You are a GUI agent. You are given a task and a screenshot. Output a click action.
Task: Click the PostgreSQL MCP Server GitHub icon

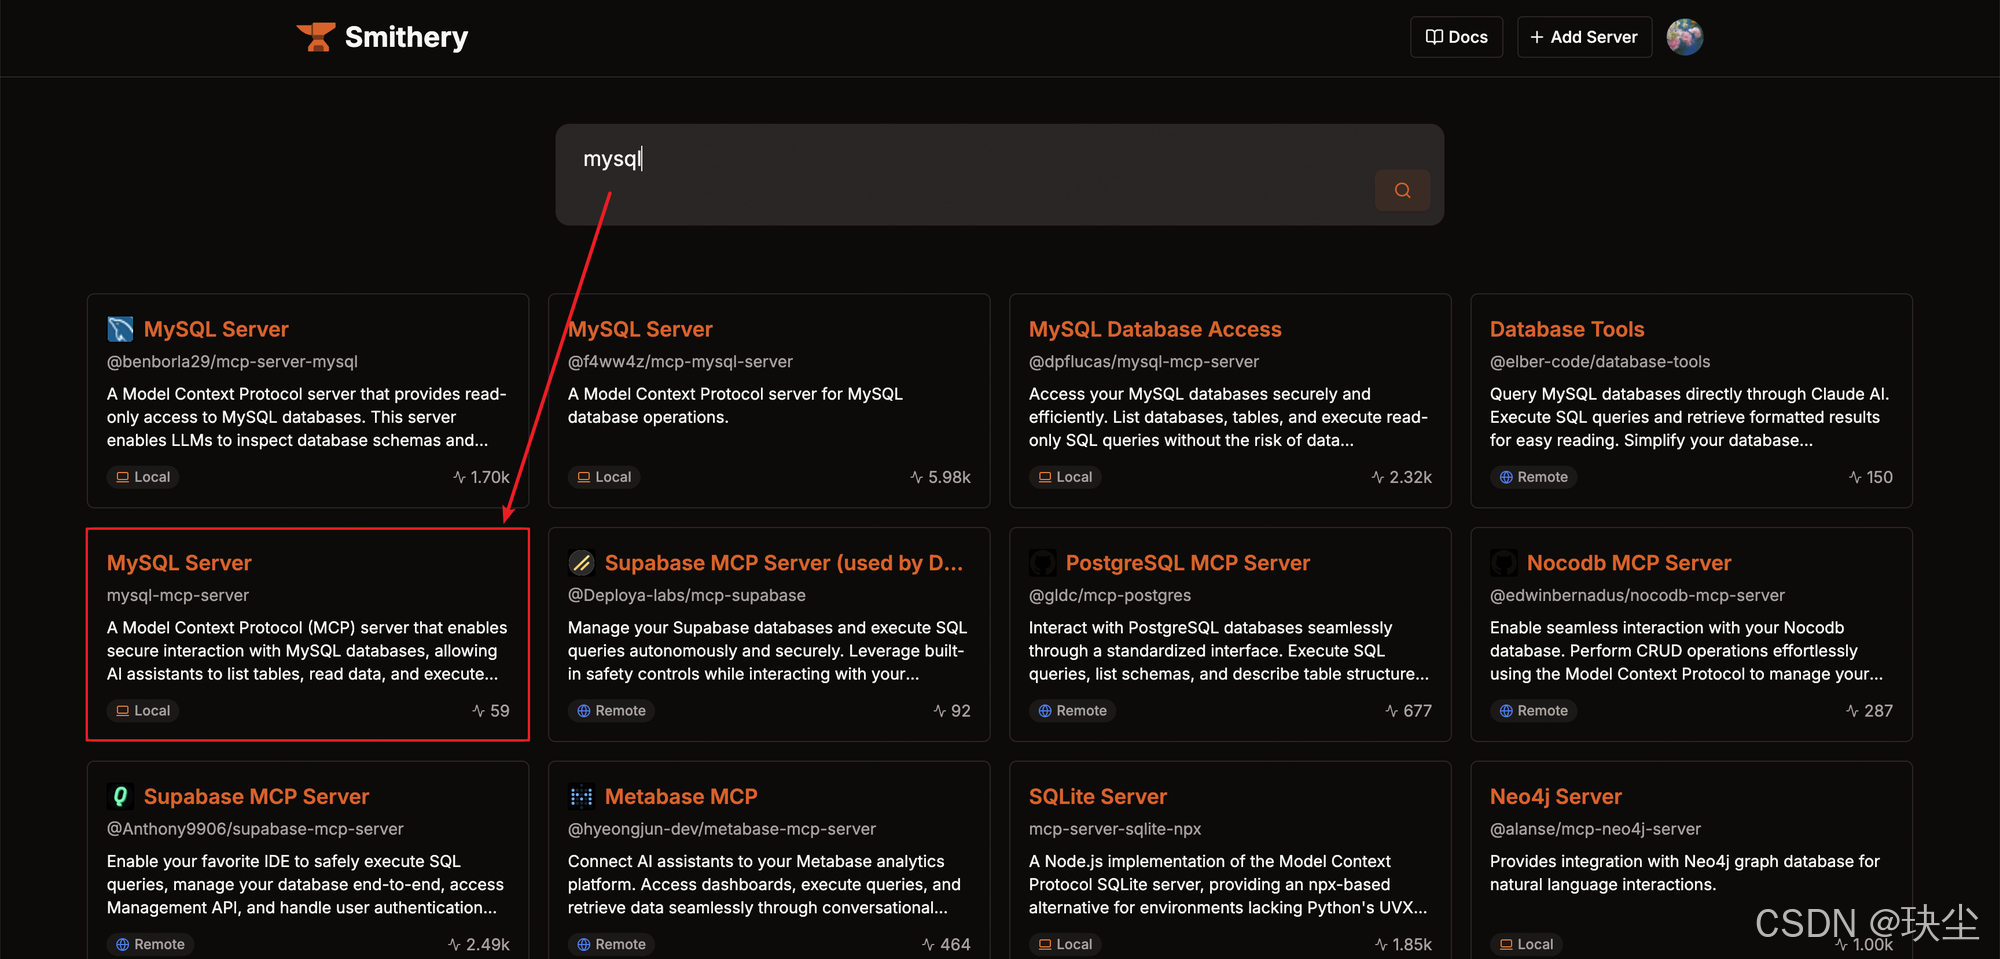[x=1042, y=563]
